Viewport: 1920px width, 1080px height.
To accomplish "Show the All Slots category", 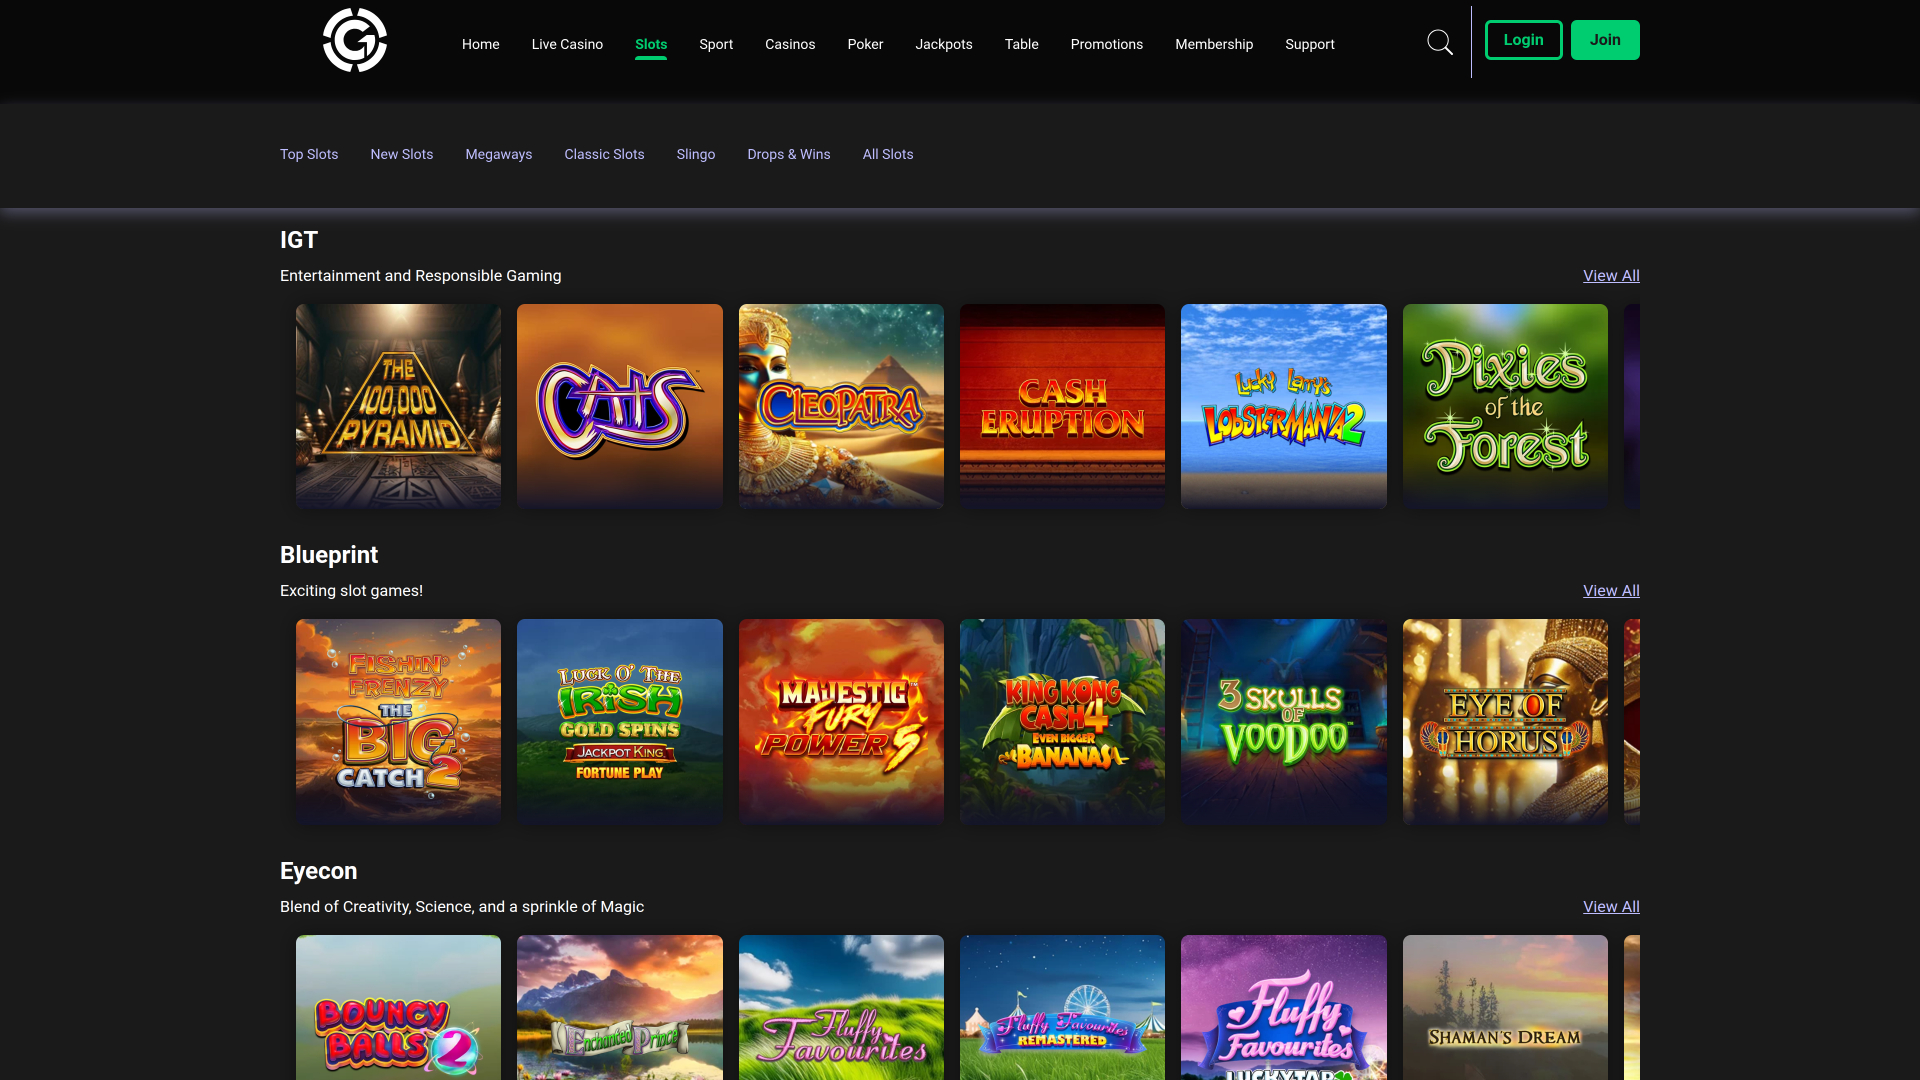I will (x=888, y=154).
